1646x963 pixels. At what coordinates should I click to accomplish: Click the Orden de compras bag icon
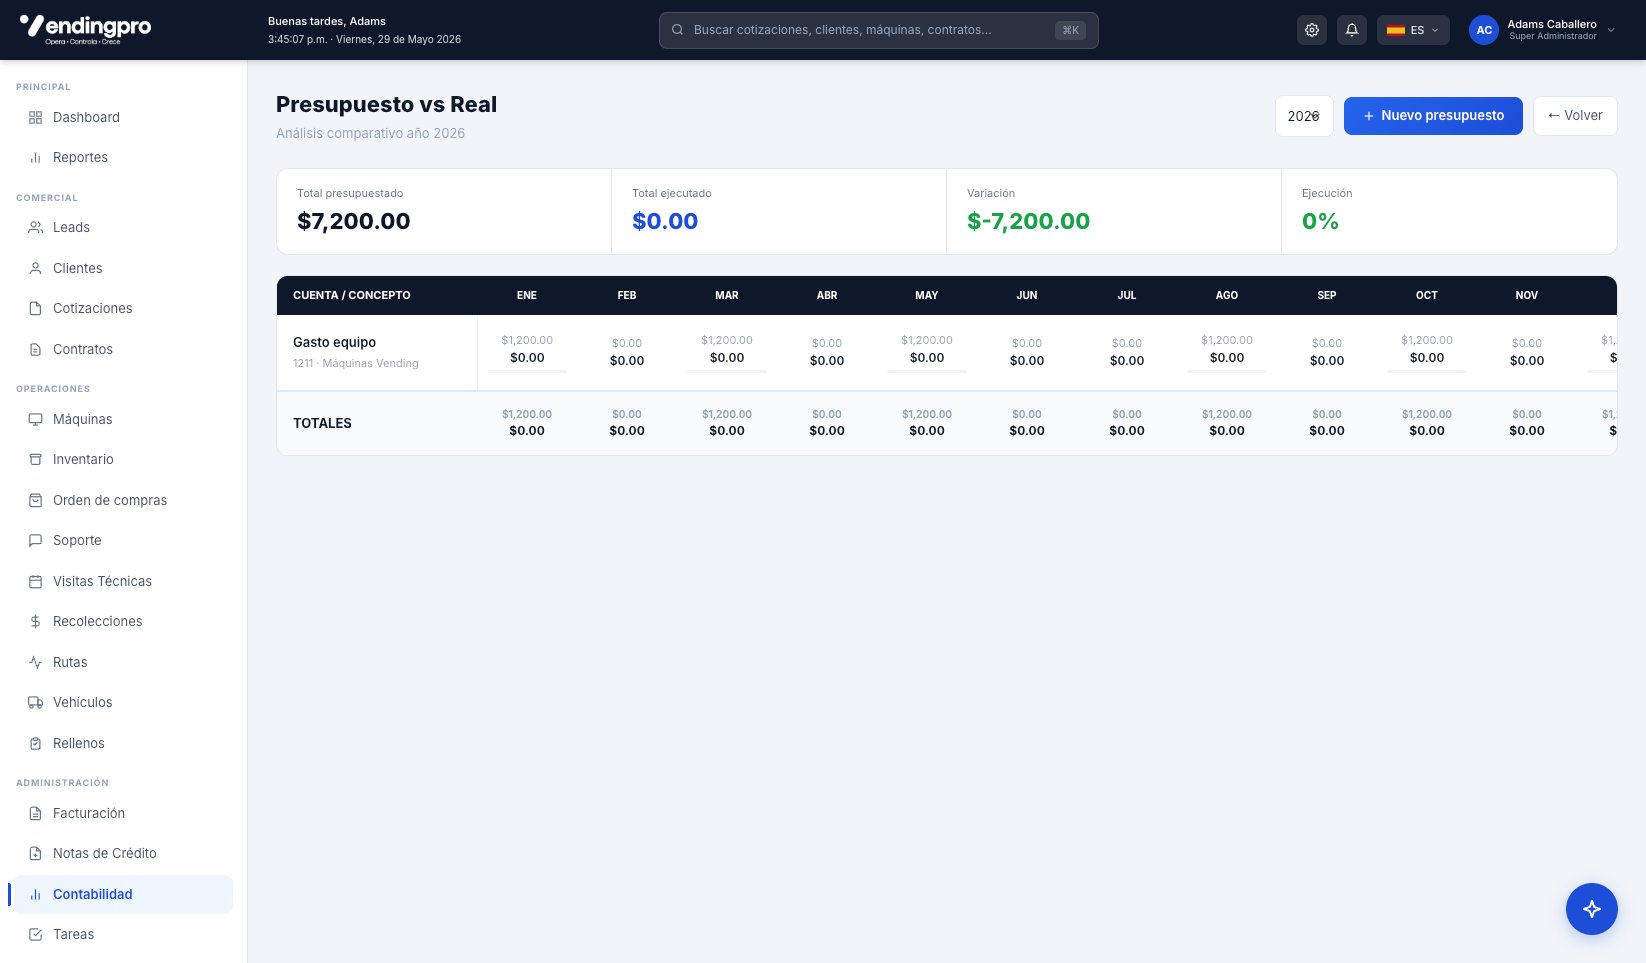pos(35,500)
